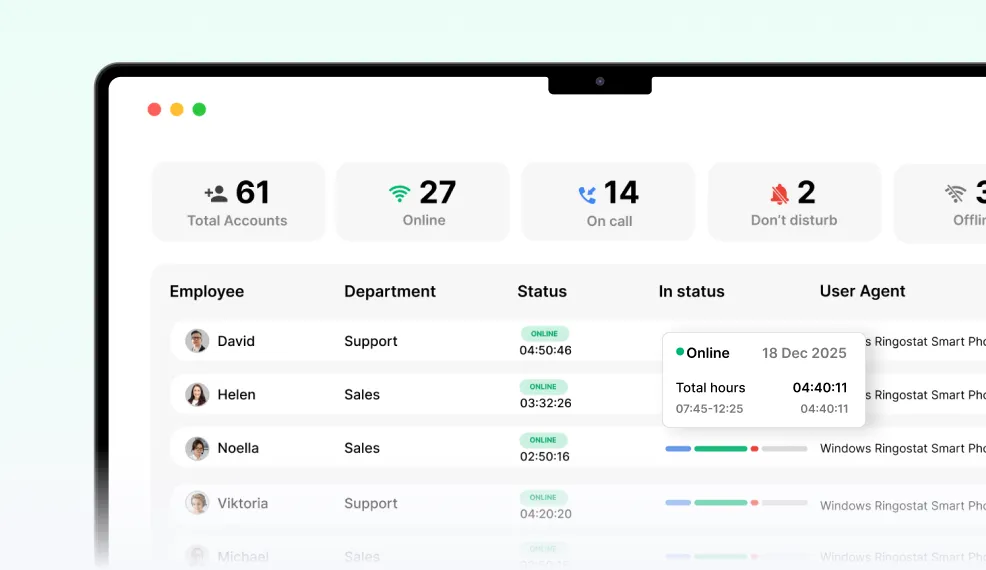Click Sales department in Noella's row
The image size is (986, 570).
point(362,448)
